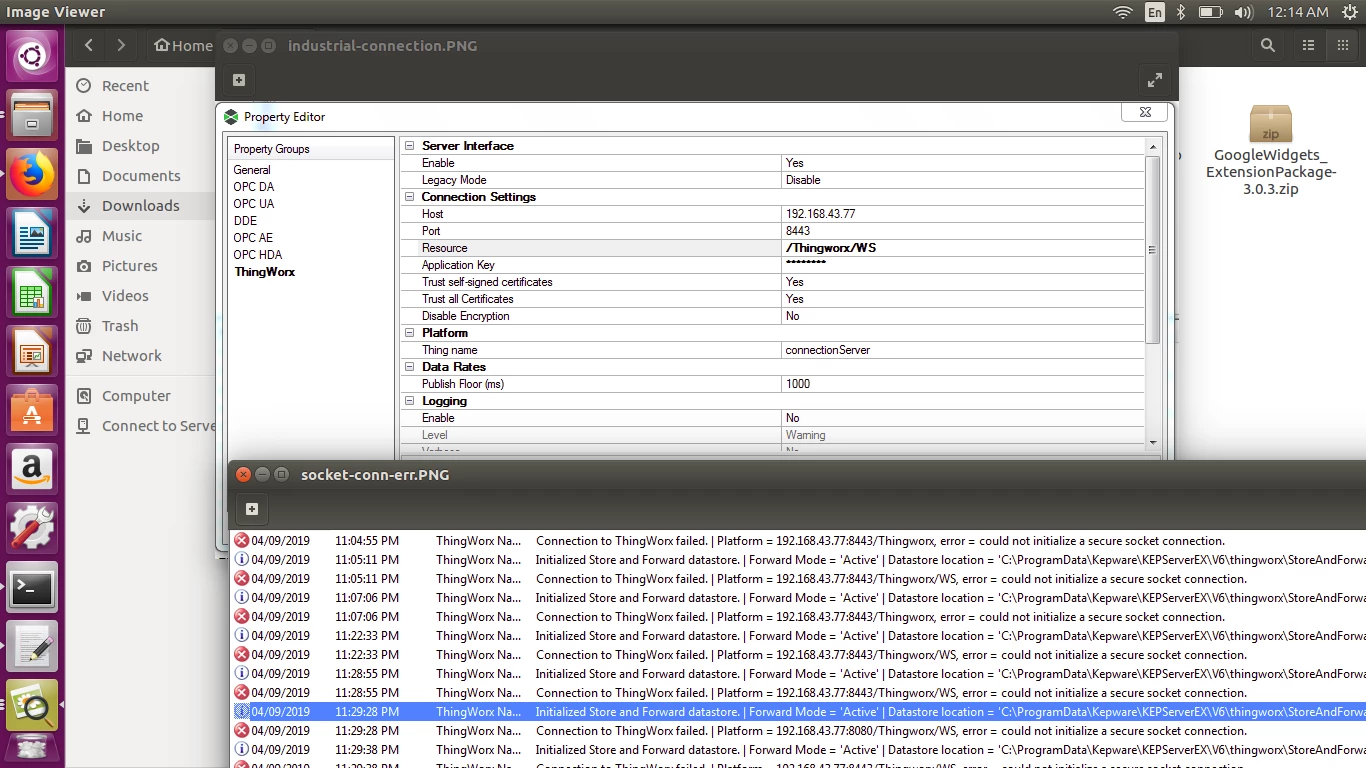Collapse the Data Rates section

click(408, 367)
